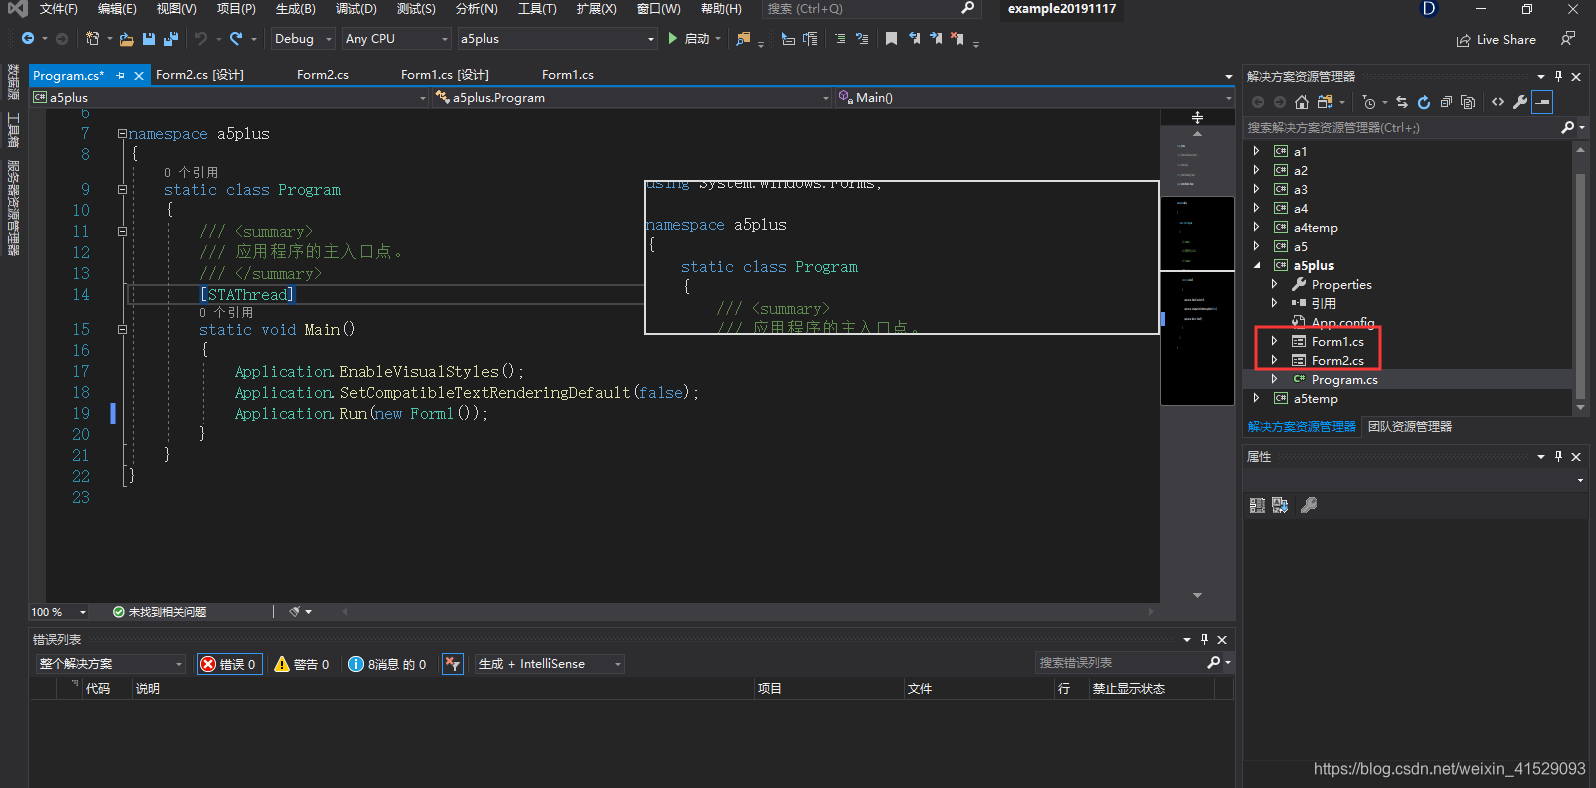Toggle Preview Selected Items in Solution Explorer
1596x788 pixels.
tap(1542, 102)
